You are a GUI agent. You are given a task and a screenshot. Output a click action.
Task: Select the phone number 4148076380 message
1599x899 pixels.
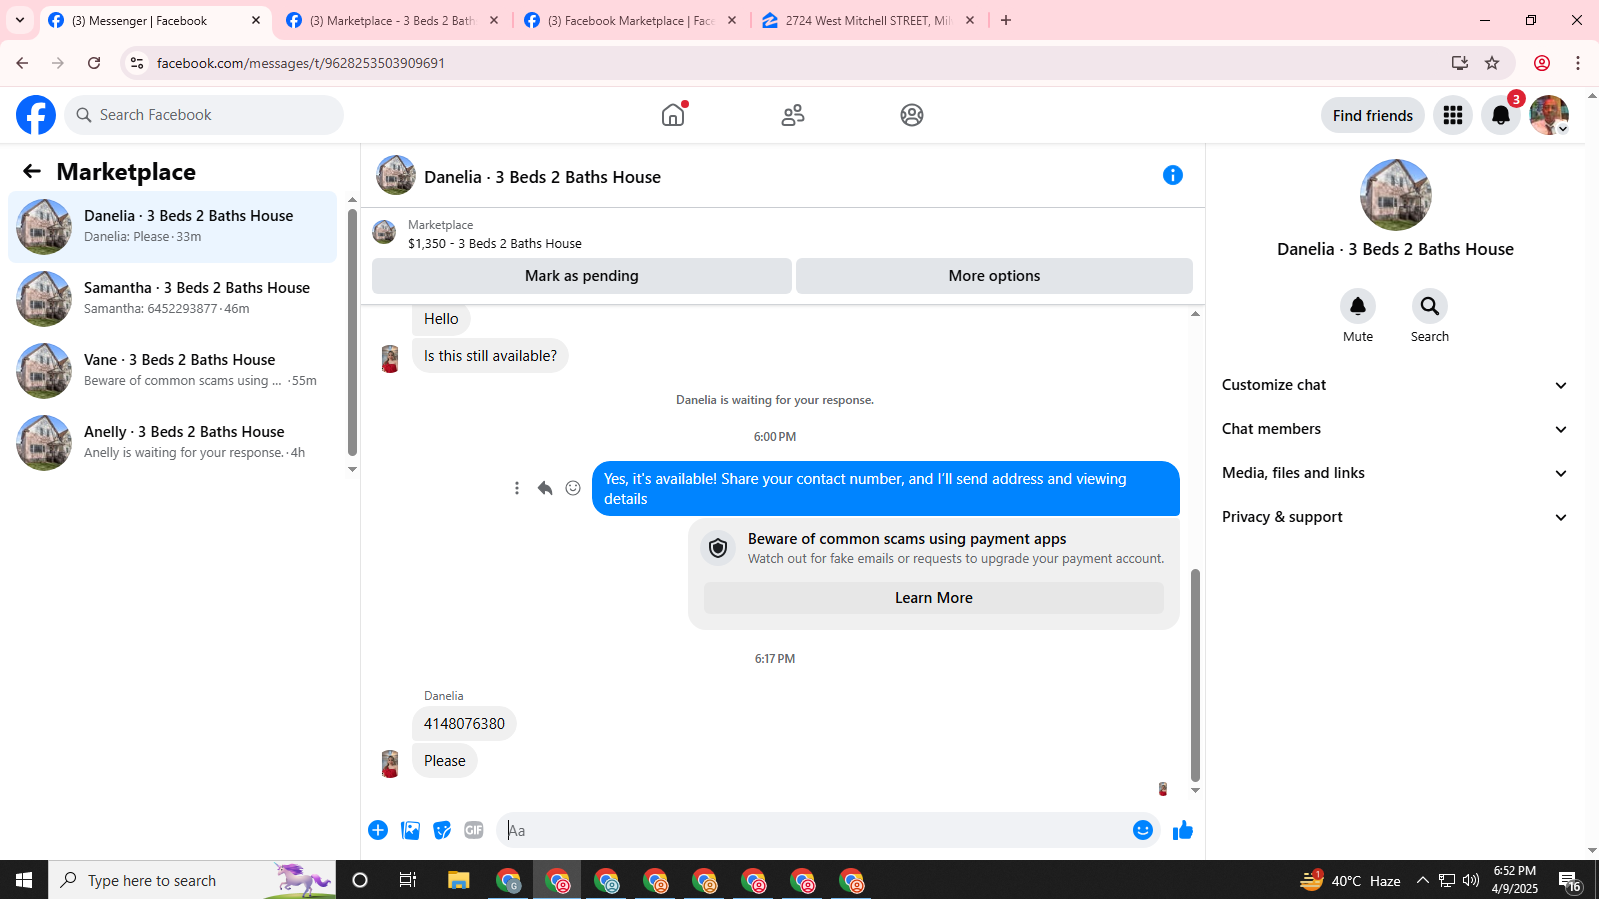click(x=464, y=724)
